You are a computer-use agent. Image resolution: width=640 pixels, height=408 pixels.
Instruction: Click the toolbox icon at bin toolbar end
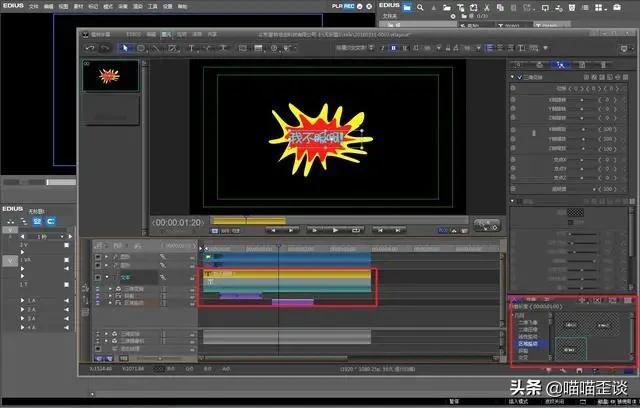click(617, 7)
